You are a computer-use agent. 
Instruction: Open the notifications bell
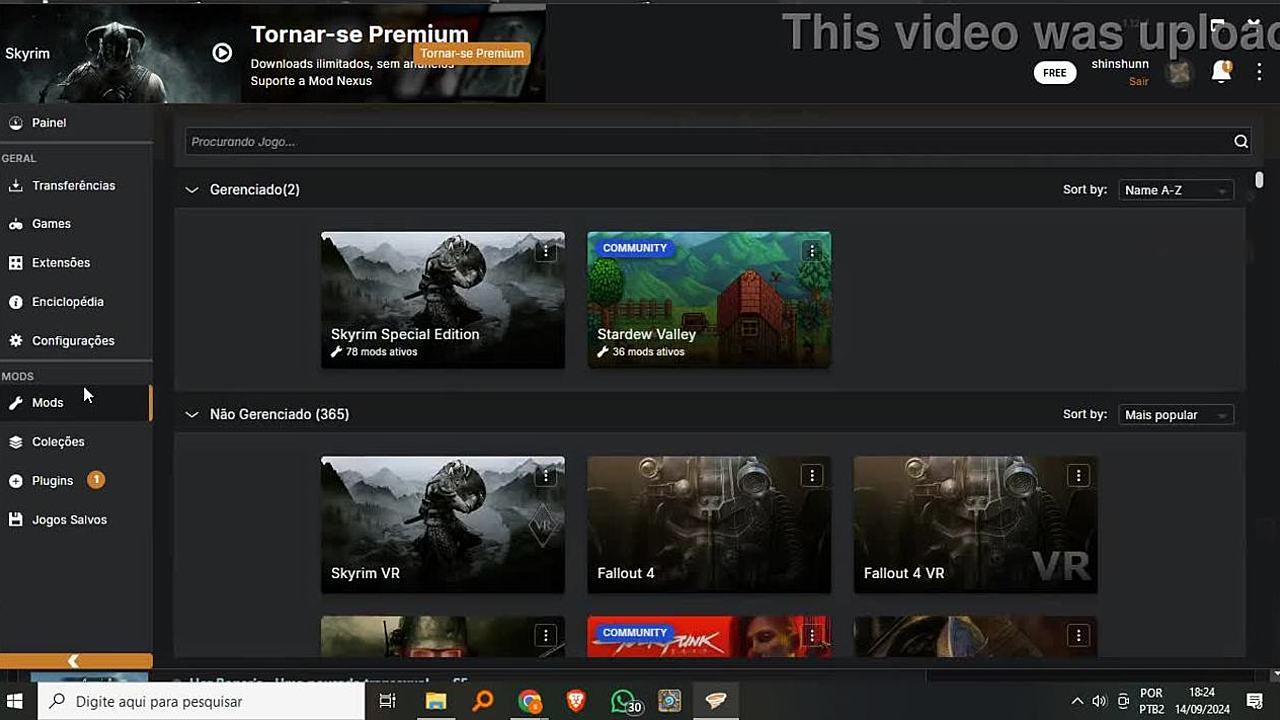[x=1221, y=71]
